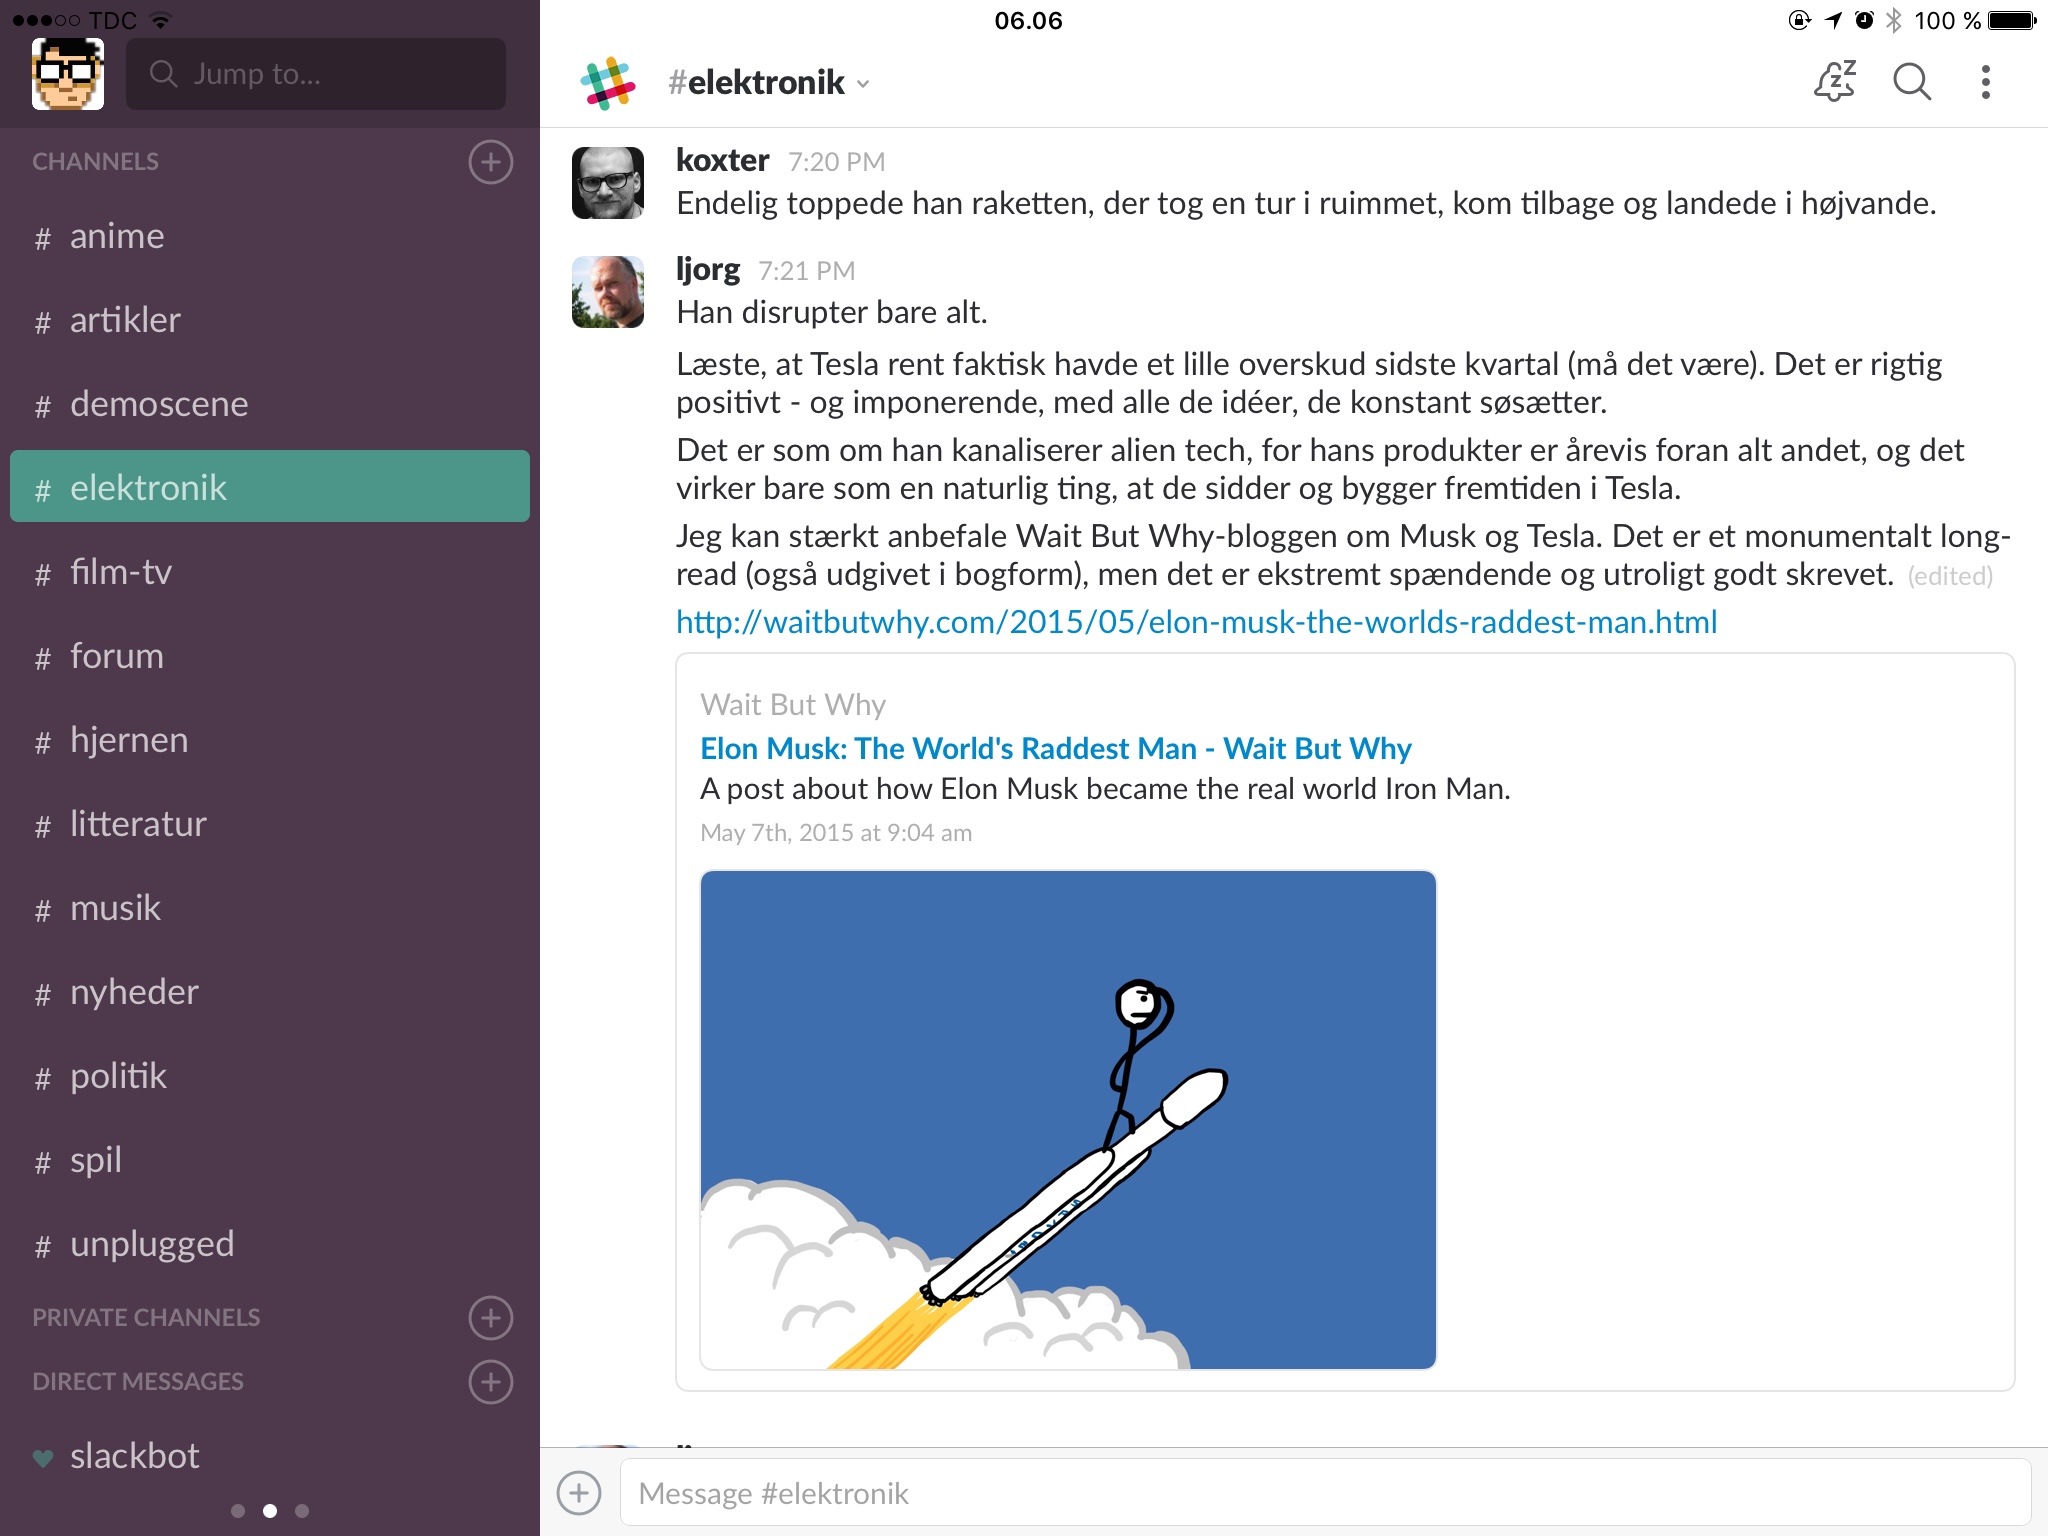View ljorg's profile picture
The width and height of the screenshot is (2048, 1536).
[608, 292]
